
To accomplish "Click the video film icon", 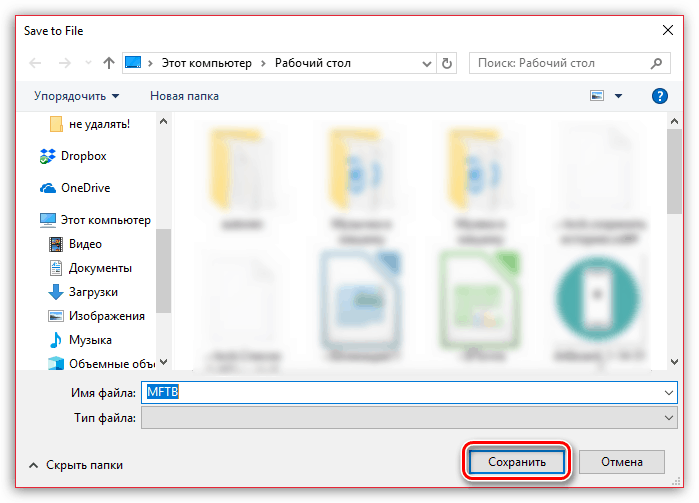I will pos(56,244).
